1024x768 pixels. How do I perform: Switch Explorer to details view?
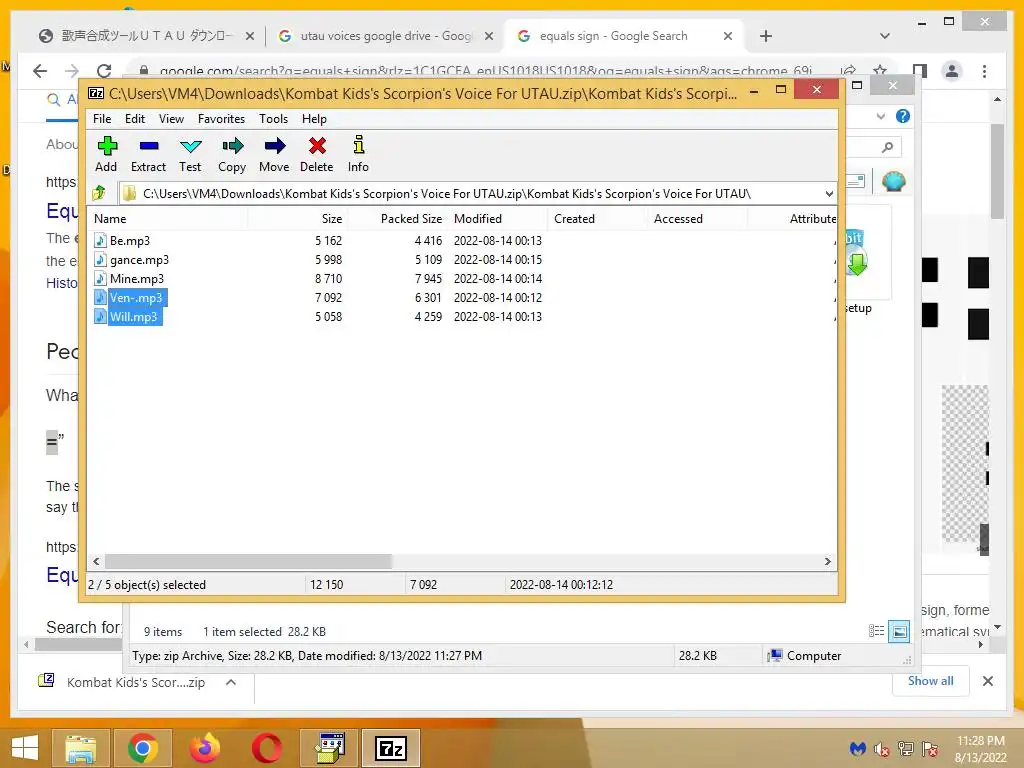click(x=876, y=631)
